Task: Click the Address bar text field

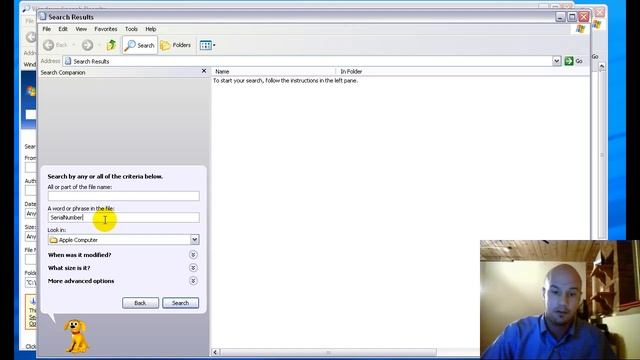Action: 307,61
